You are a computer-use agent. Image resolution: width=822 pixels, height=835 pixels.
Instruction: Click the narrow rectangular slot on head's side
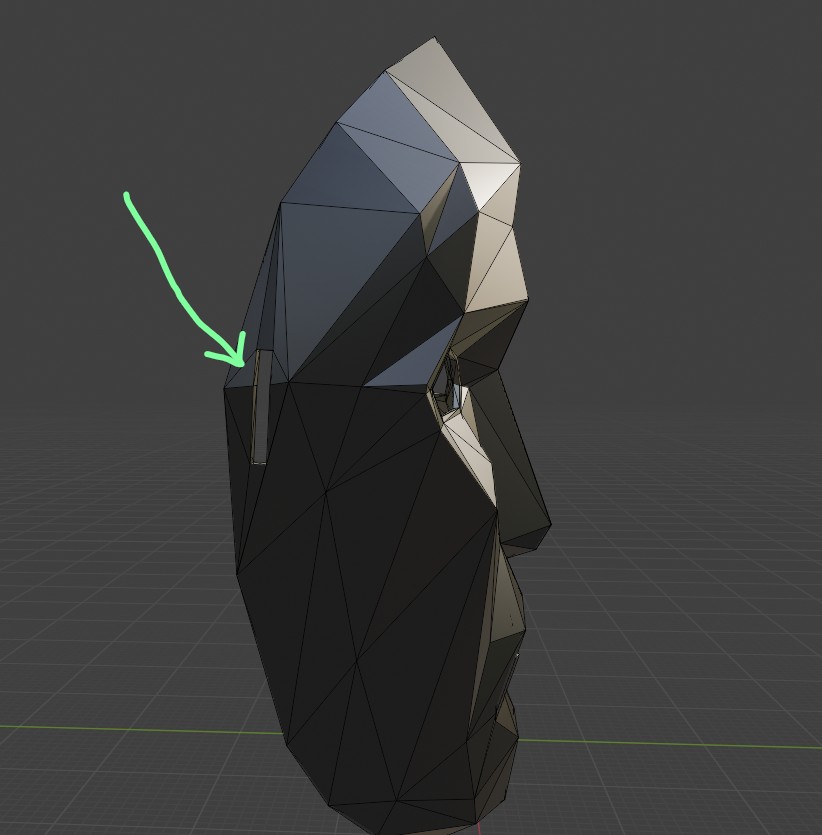click(260, 406)
